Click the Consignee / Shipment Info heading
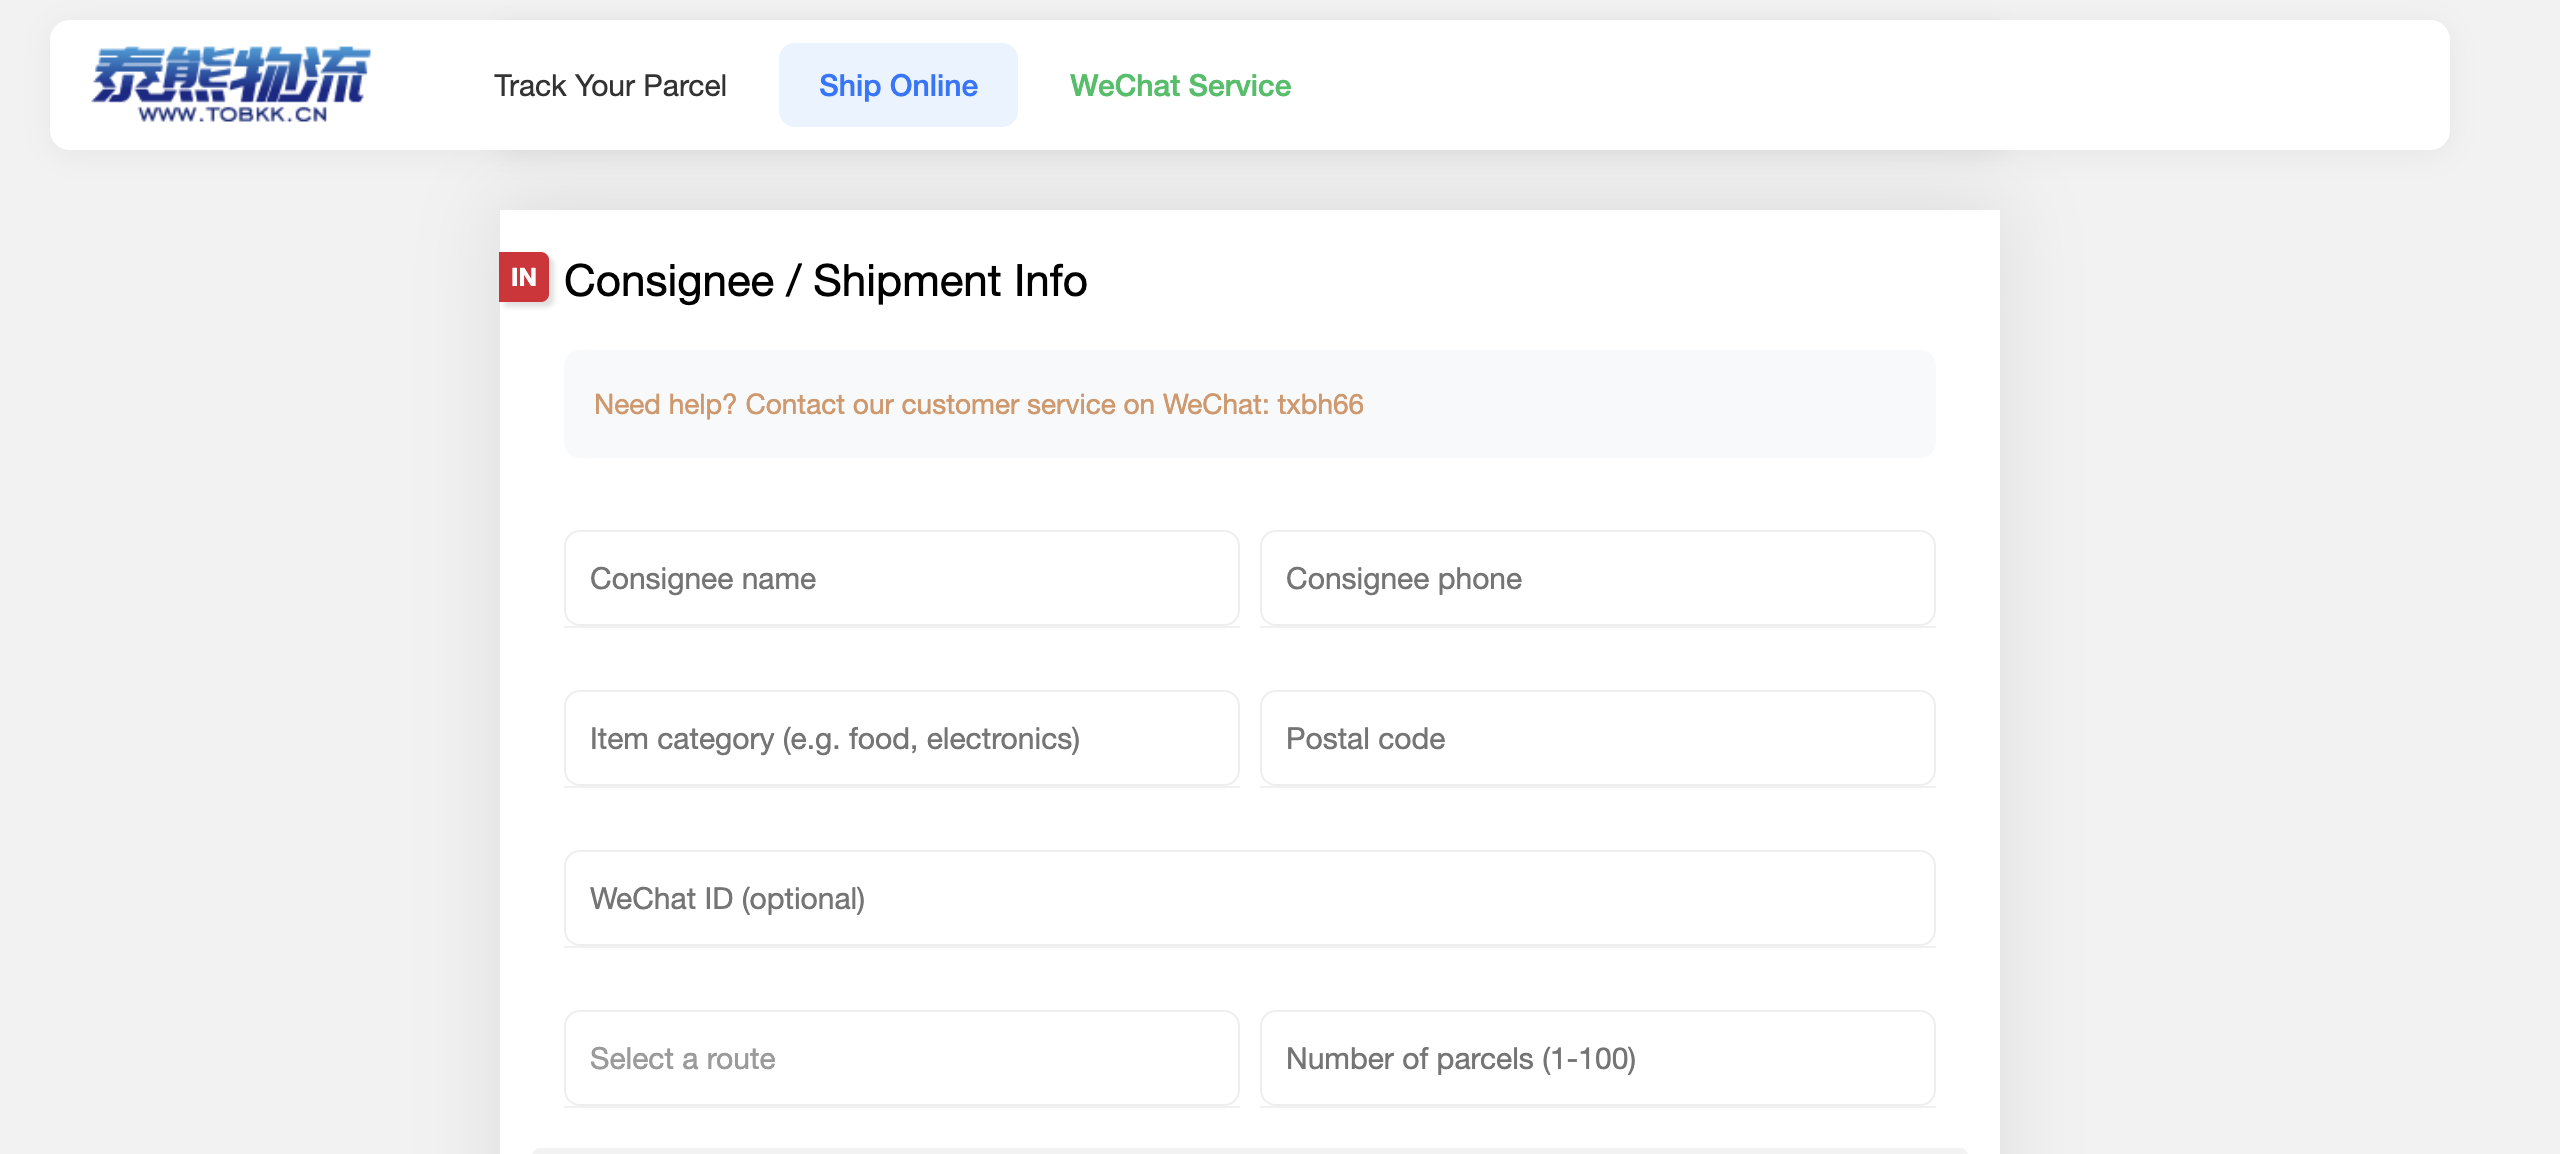 (x=825, y=281)
